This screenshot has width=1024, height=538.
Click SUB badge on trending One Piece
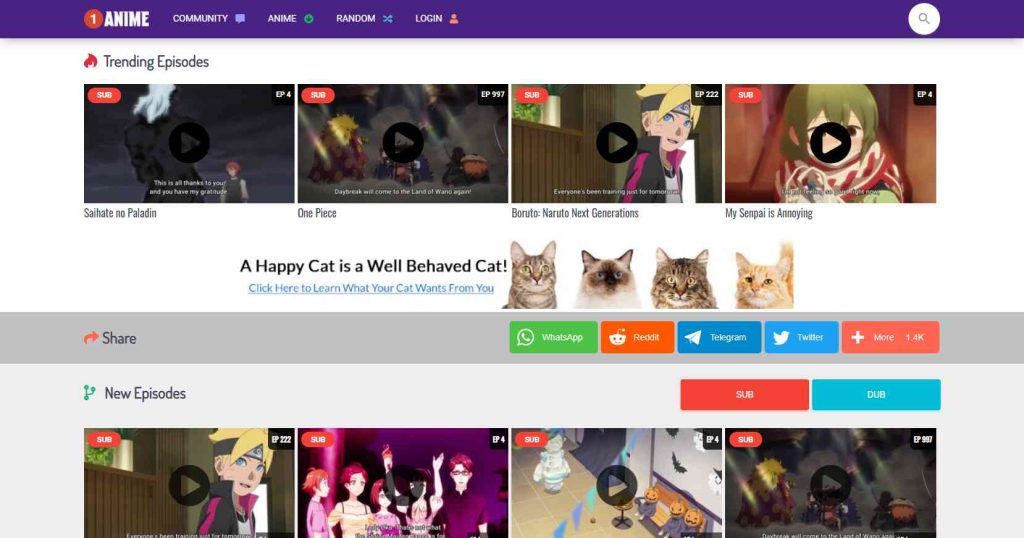(318, 95)
